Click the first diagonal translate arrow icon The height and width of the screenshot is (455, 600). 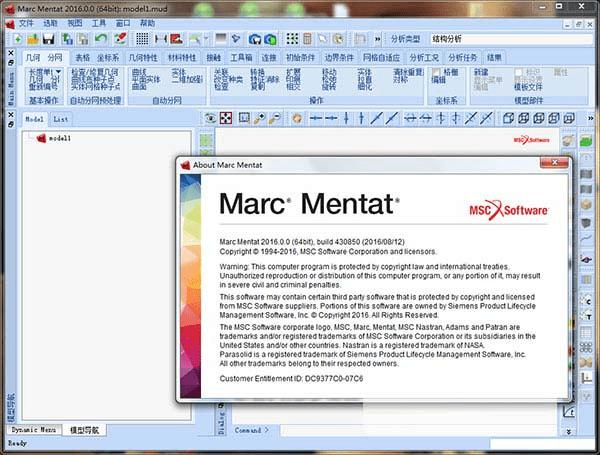(x=377, y=118)
